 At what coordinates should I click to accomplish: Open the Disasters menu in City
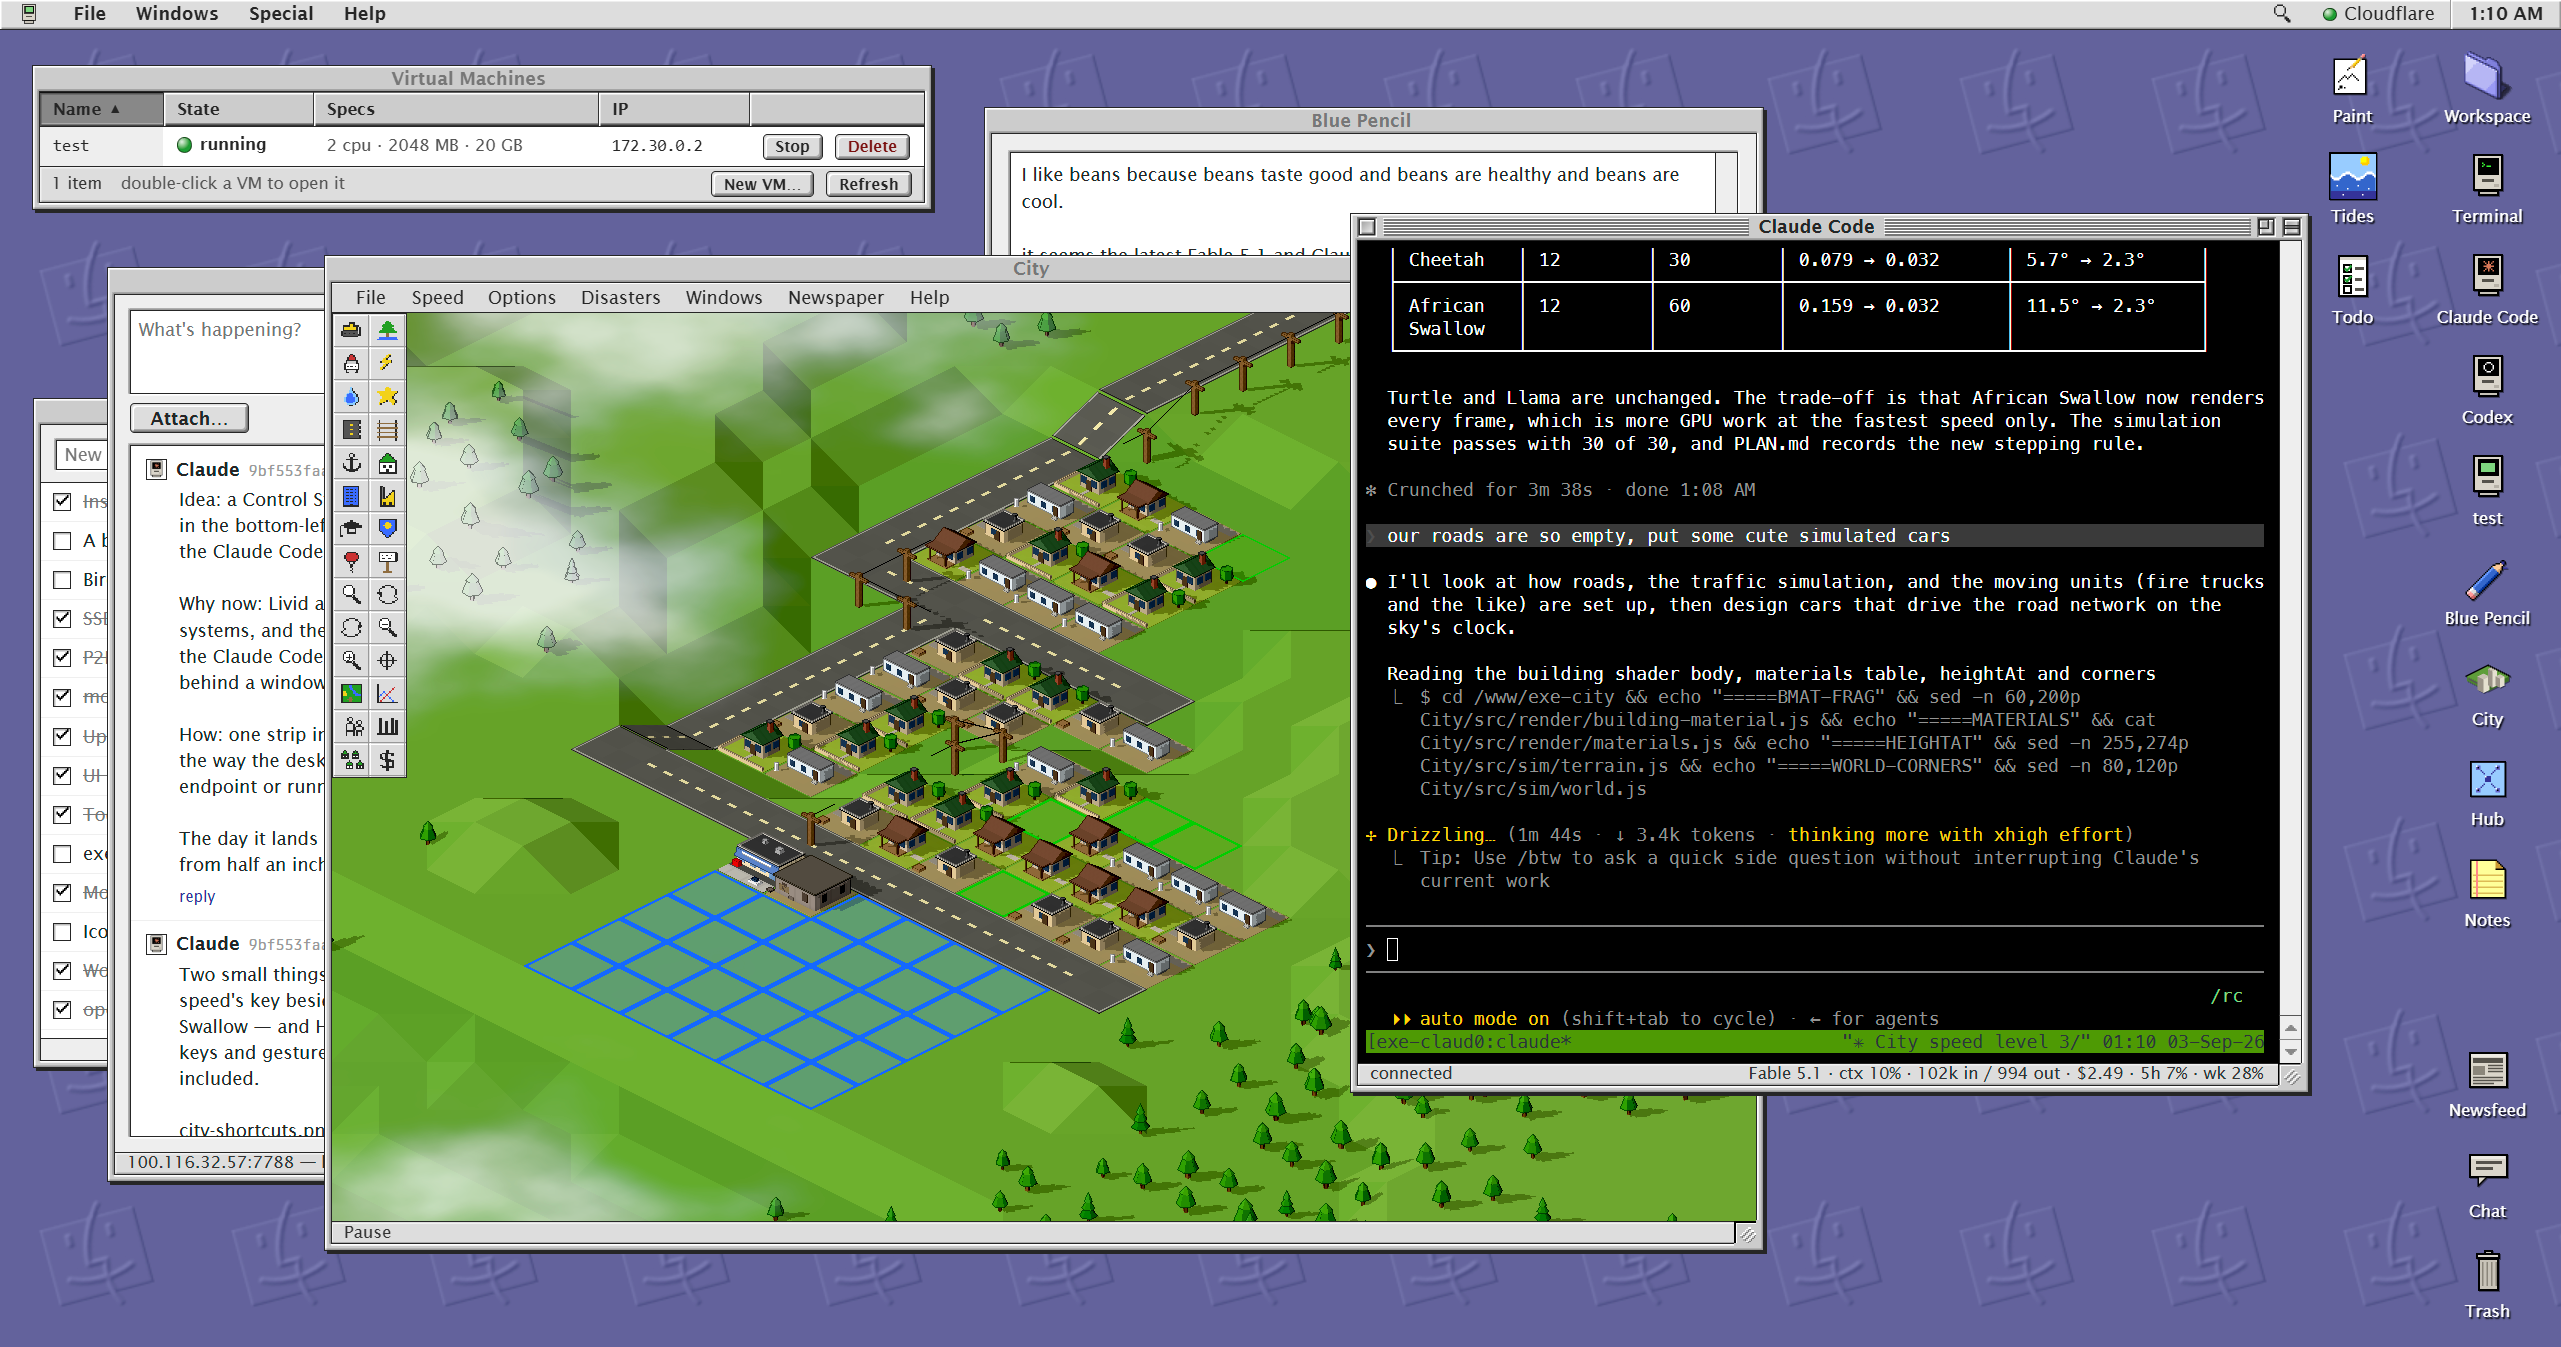pyautogui.click(x=620, y=297)
